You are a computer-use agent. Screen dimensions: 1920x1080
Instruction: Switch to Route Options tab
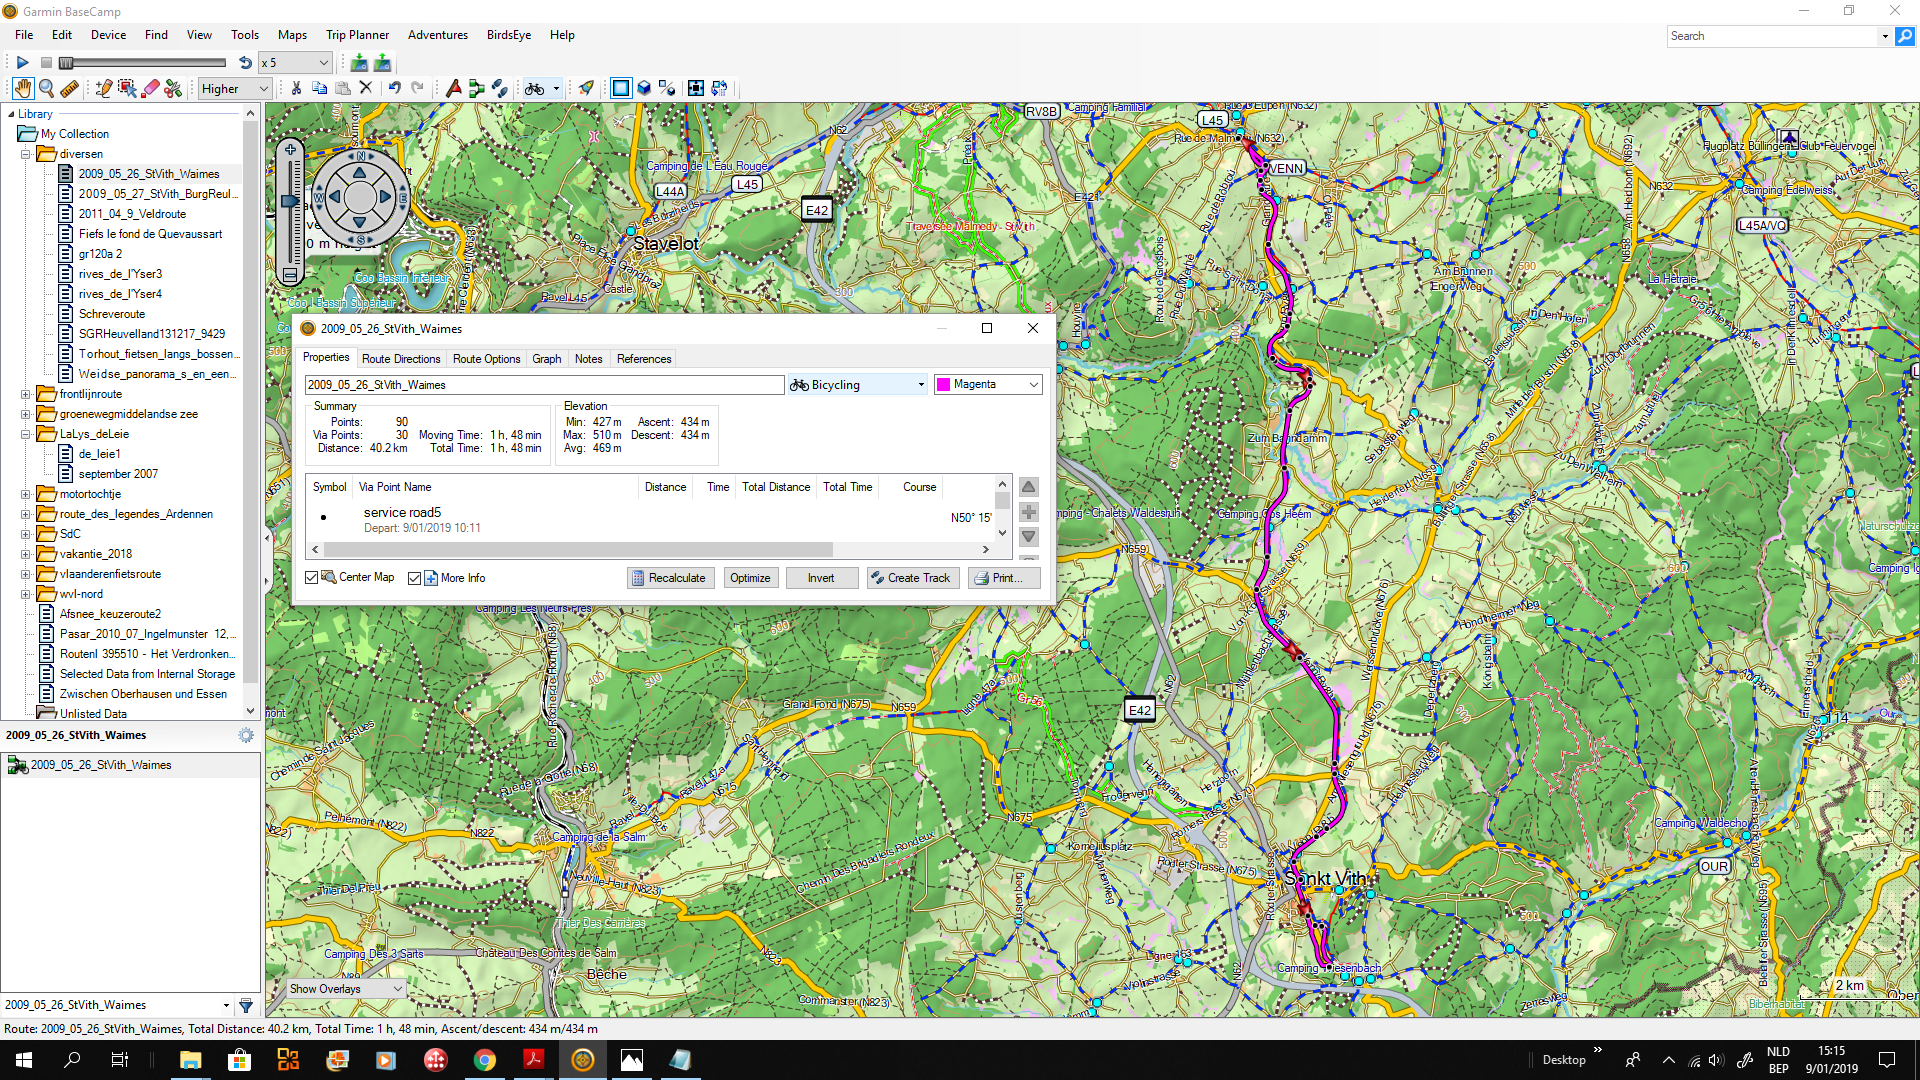coord(486,359)
